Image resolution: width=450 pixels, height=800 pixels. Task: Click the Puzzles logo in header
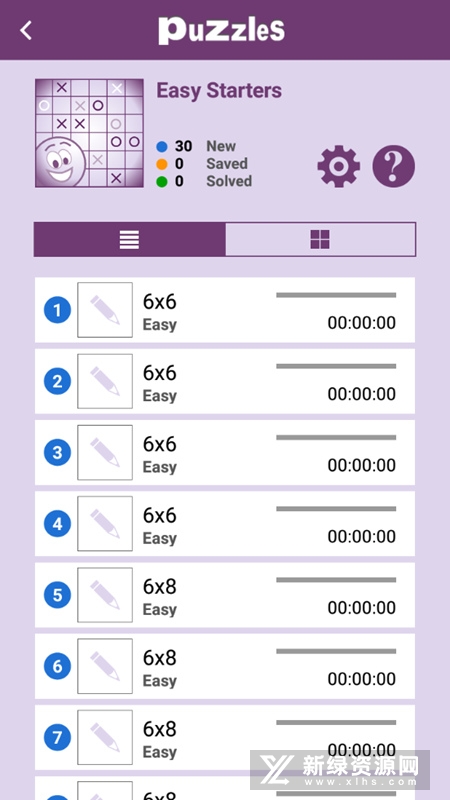pos(221,31)
